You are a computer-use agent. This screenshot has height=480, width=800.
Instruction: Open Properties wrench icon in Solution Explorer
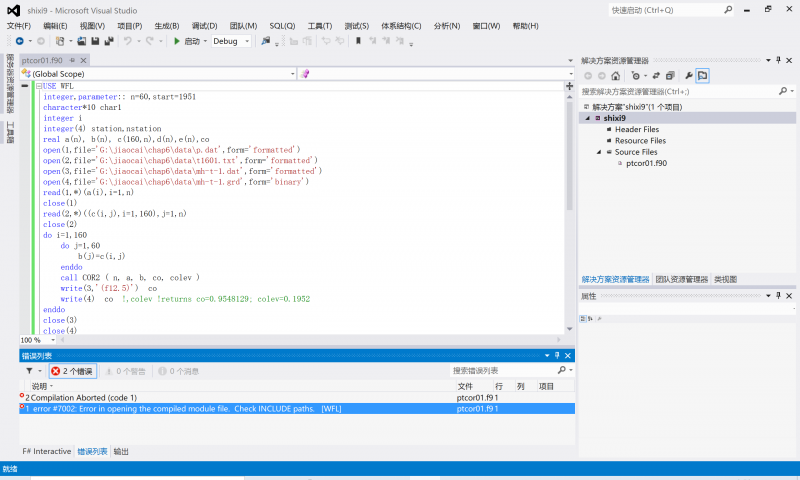[x=688, y=75]
